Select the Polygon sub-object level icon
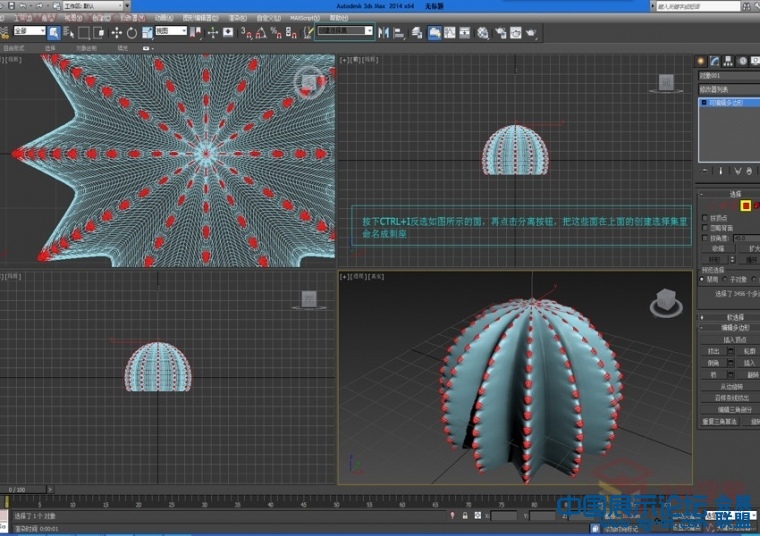The height and width of the screenshot is (536, 760). tap(745, 206)
